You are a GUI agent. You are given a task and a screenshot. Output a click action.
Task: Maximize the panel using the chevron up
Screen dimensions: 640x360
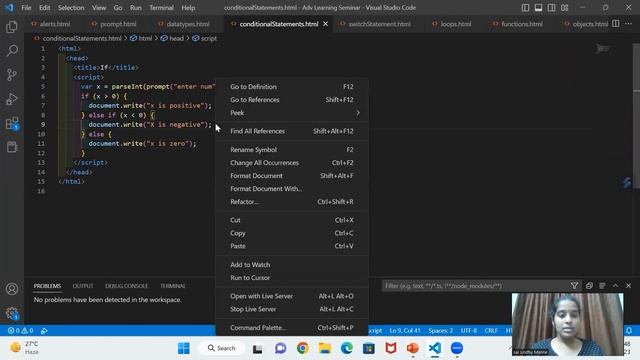pyautogui.click(x=615, y=286)
